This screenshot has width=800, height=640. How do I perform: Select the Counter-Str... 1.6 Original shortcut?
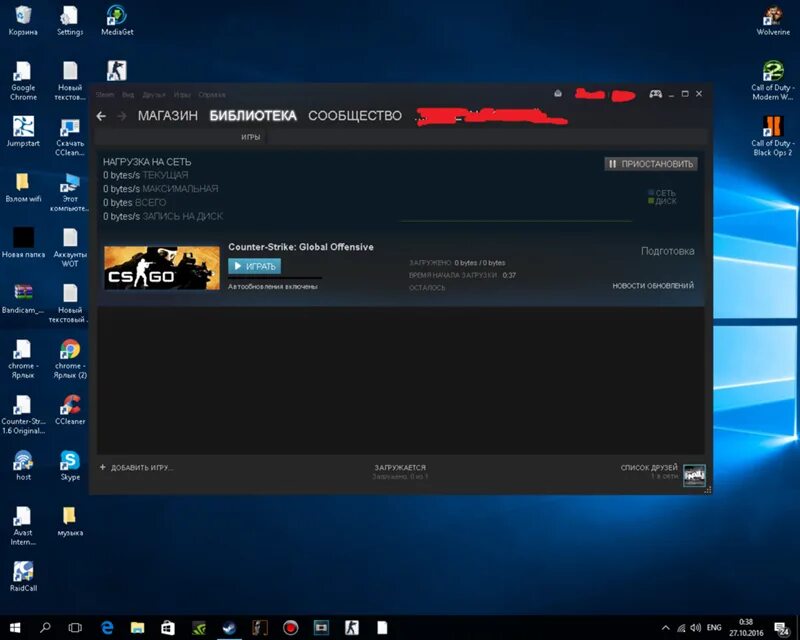(23, 415)
